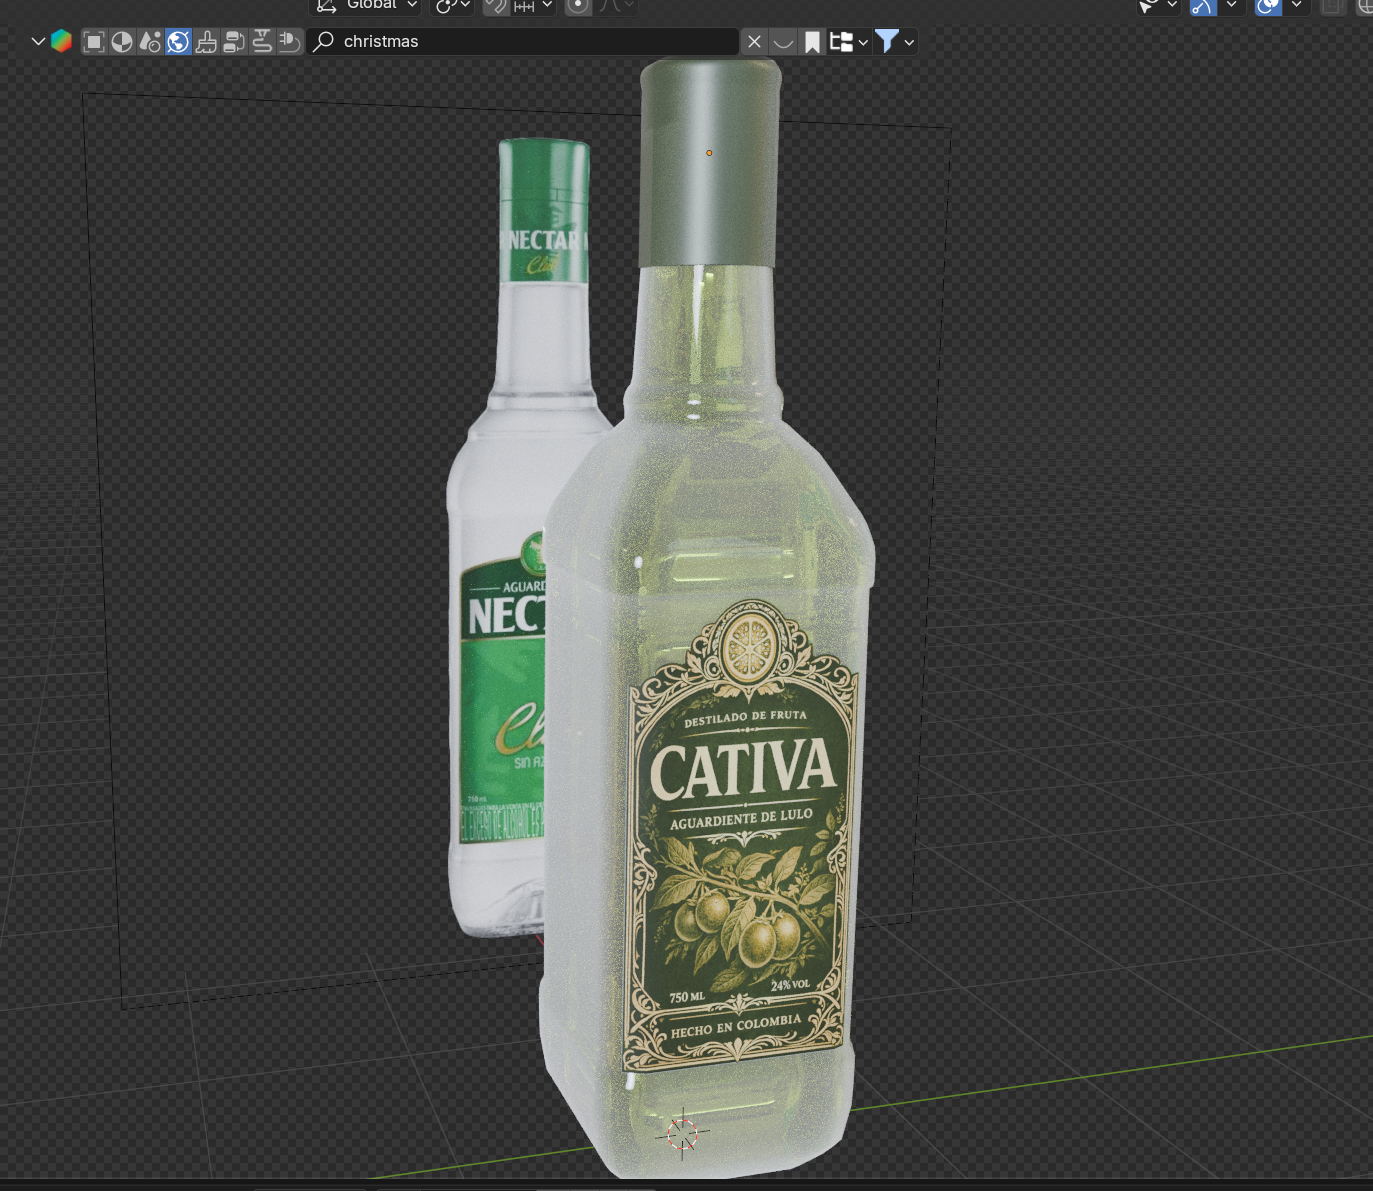Focus the search field containing 'christmas'
1373x1191 pixels.
pos(523,42)
